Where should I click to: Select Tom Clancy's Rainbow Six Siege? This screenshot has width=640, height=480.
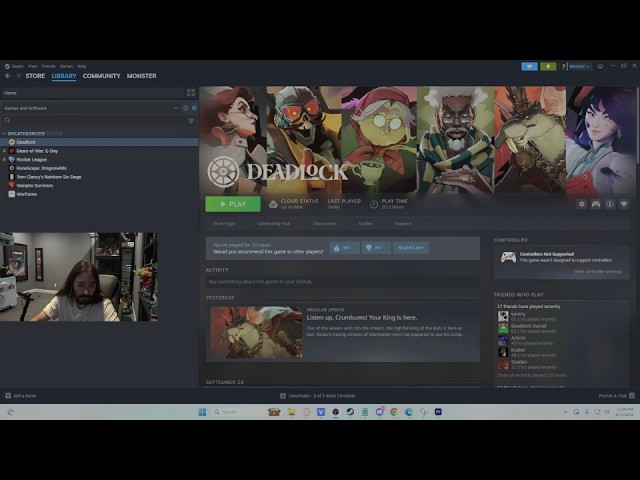pos(99,177)
